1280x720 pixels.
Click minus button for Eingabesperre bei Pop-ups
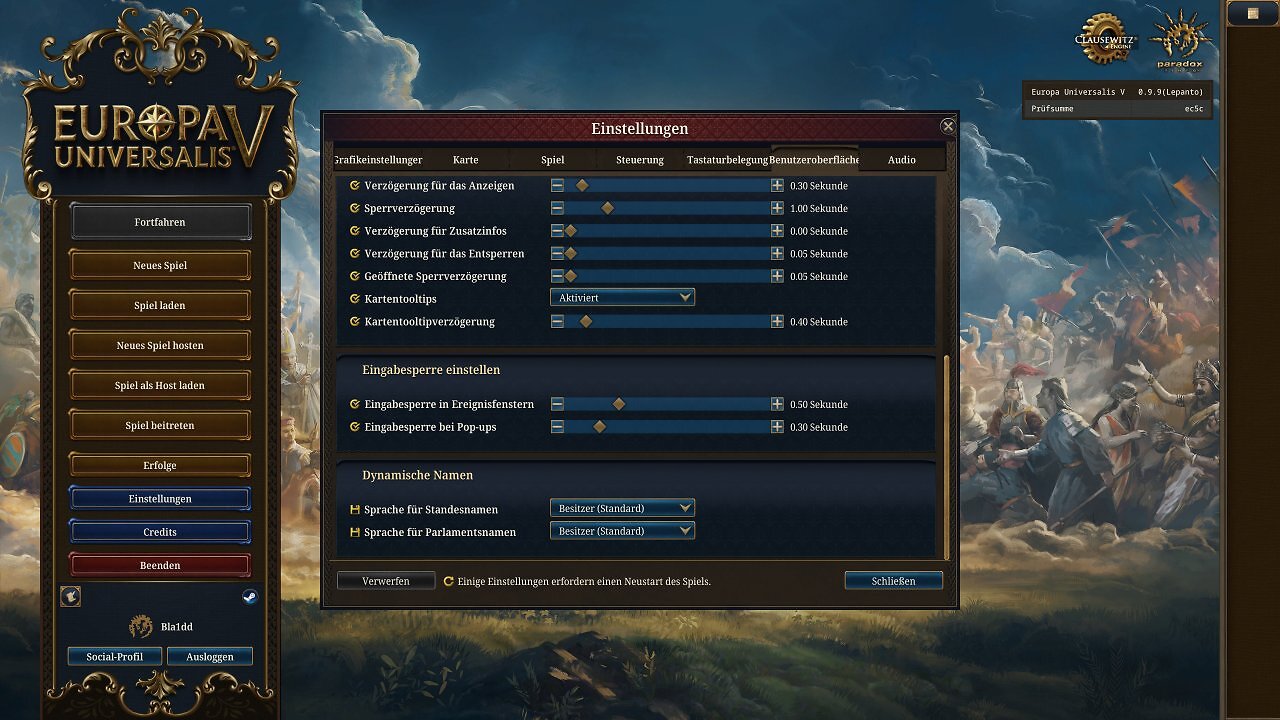(557, 427)
